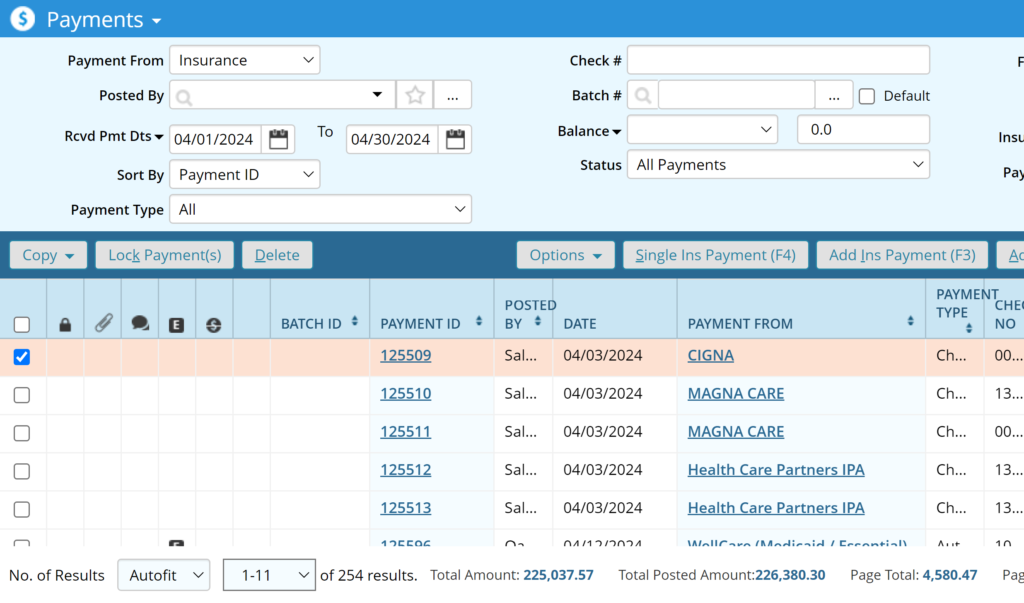Click the dollar sign Payments icon
1024x603 pixels.
pyautogui.click(x=22, y=19)
